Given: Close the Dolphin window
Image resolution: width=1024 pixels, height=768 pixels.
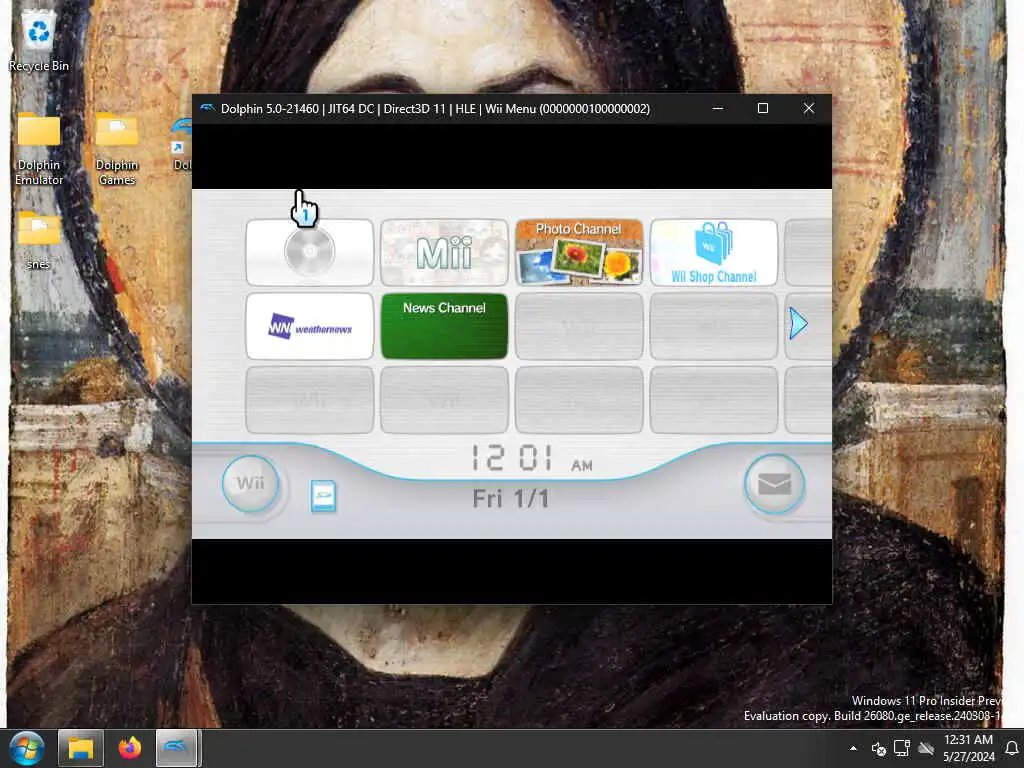Looking at the screenshot, I should (x=808, y=108).
